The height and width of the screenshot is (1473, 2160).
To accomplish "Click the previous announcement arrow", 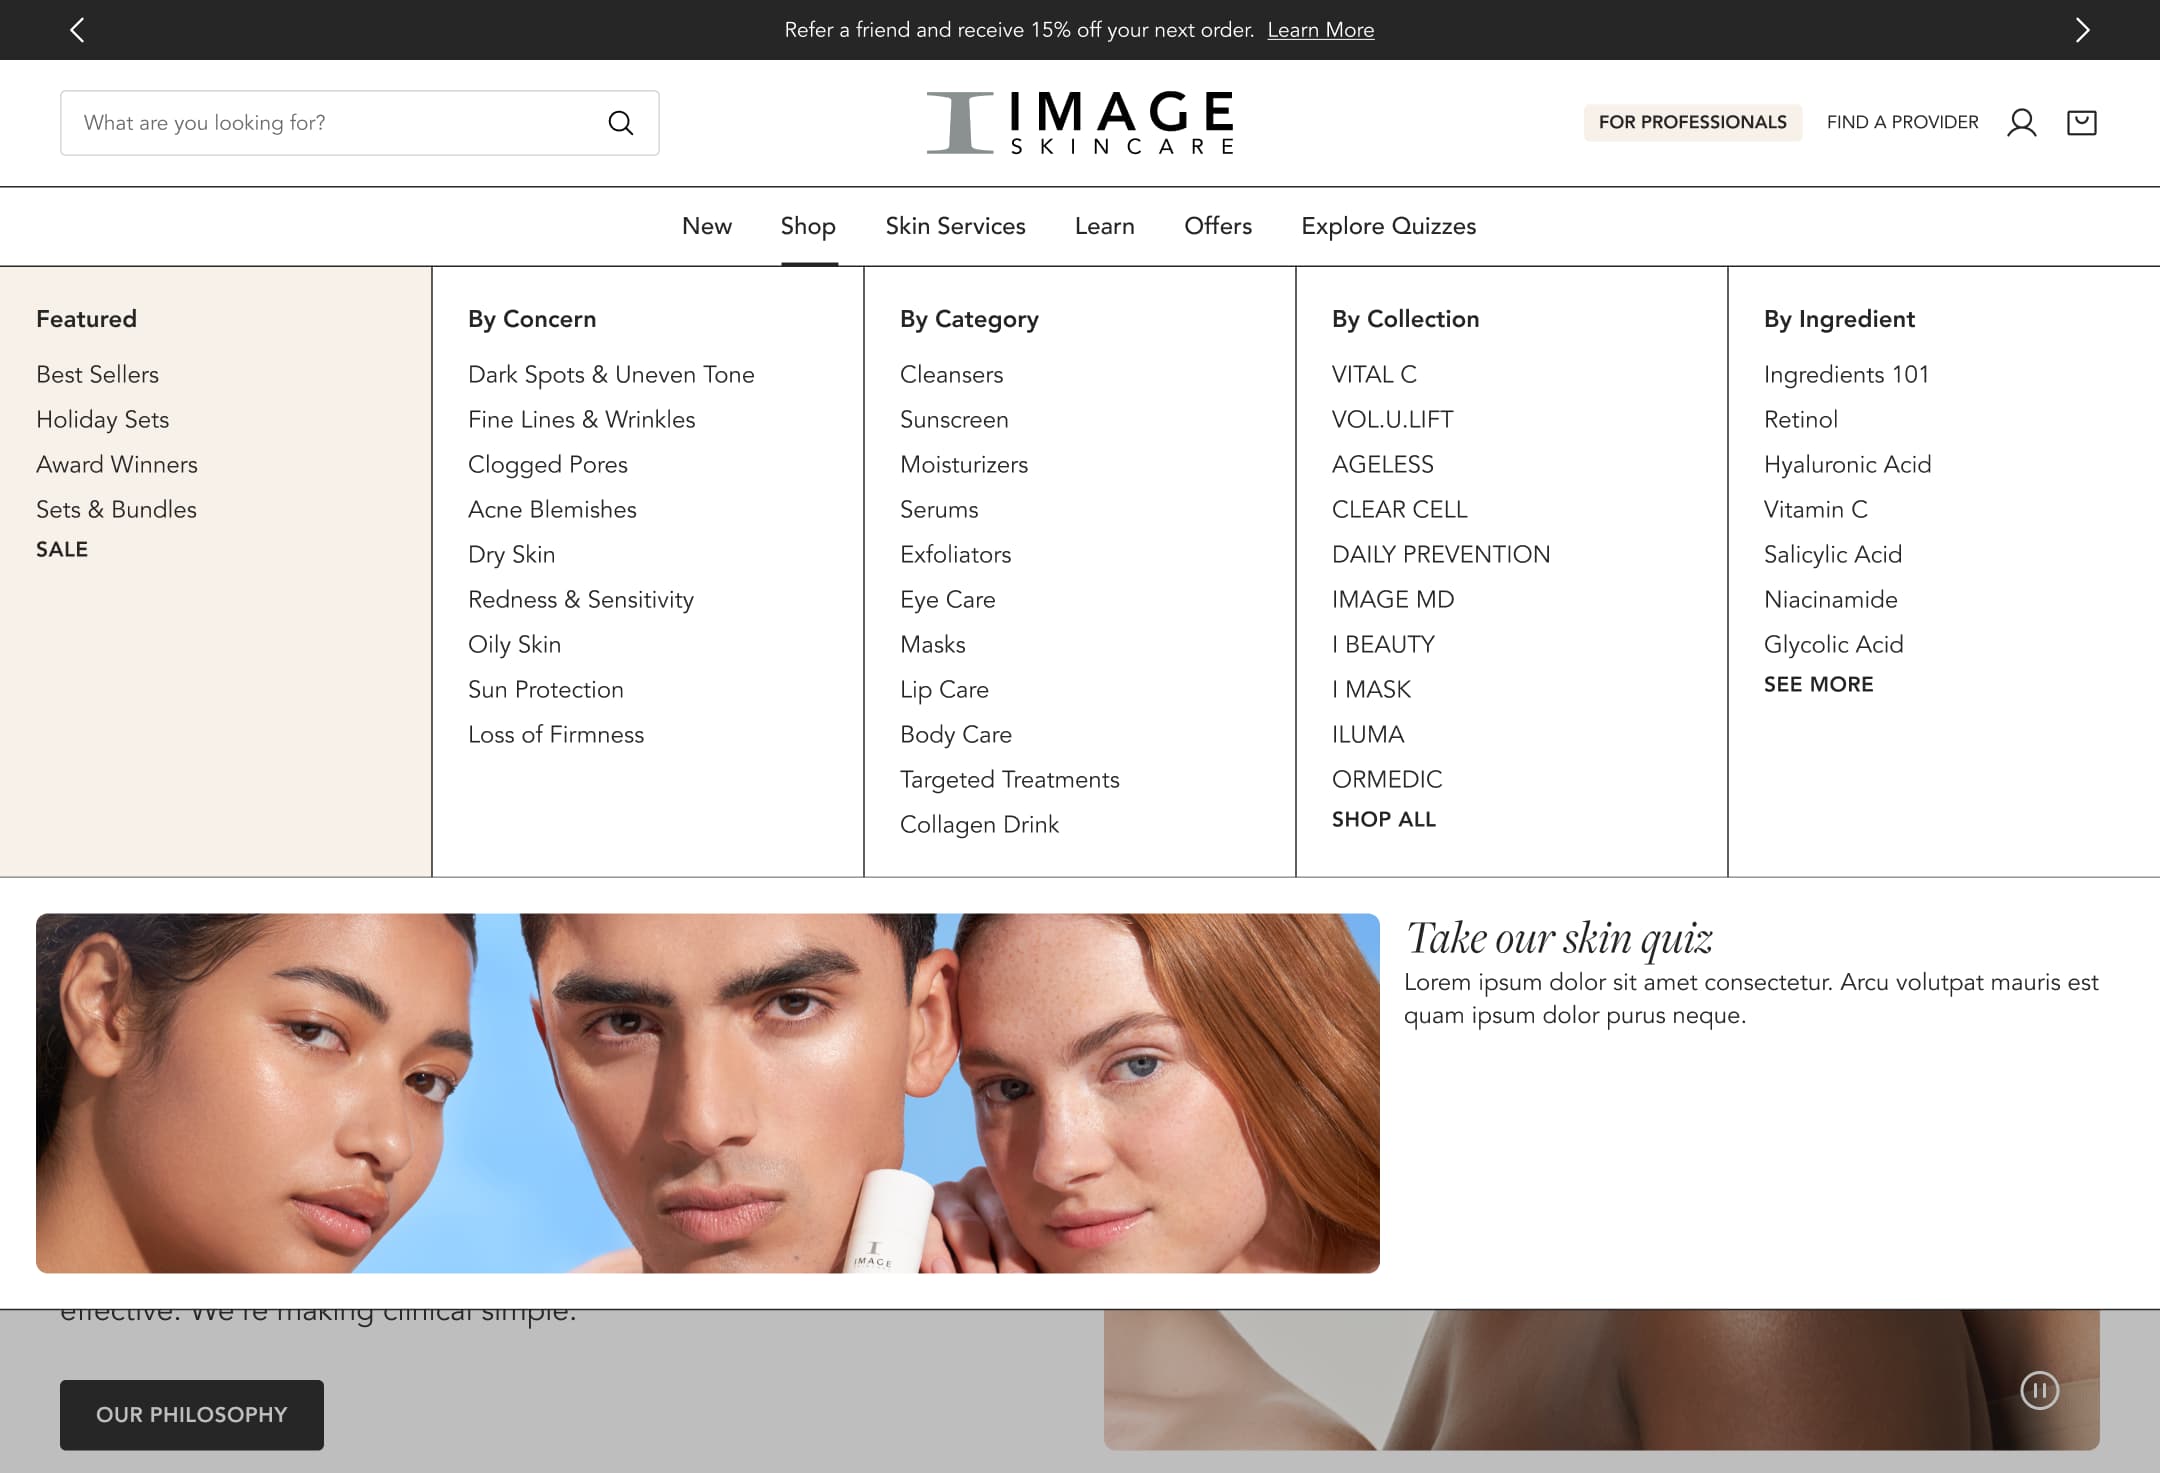I will [77, 30].
